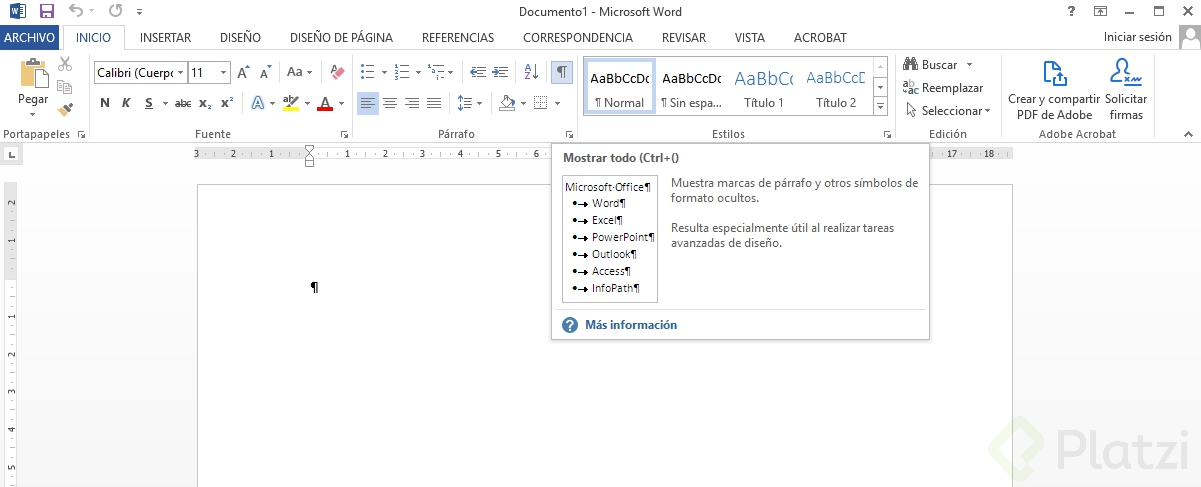Increase font size with the larger A icon
The width and height of the screenshot is (1201, 487).
pyautogui.click(x=243, y=73)
